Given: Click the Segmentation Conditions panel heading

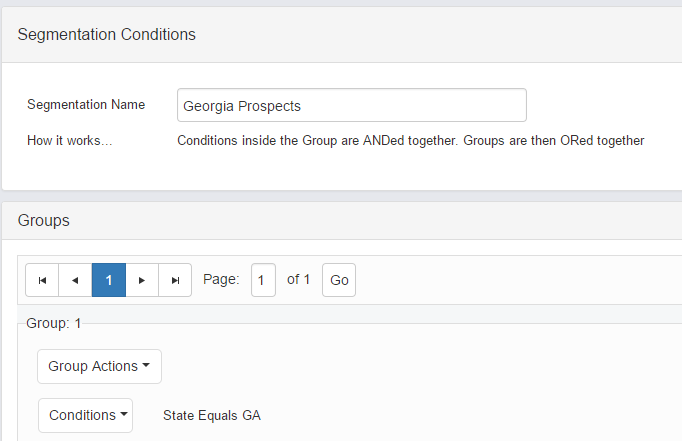Looking at the screenshot, I should 107,35.
